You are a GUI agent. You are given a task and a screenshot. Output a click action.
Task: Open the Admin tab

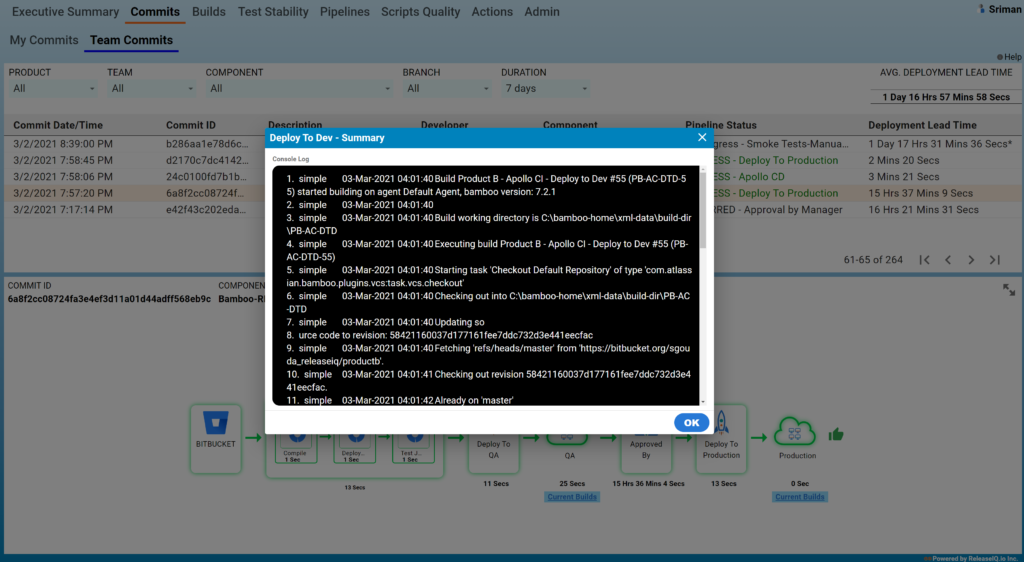point(542,12)
